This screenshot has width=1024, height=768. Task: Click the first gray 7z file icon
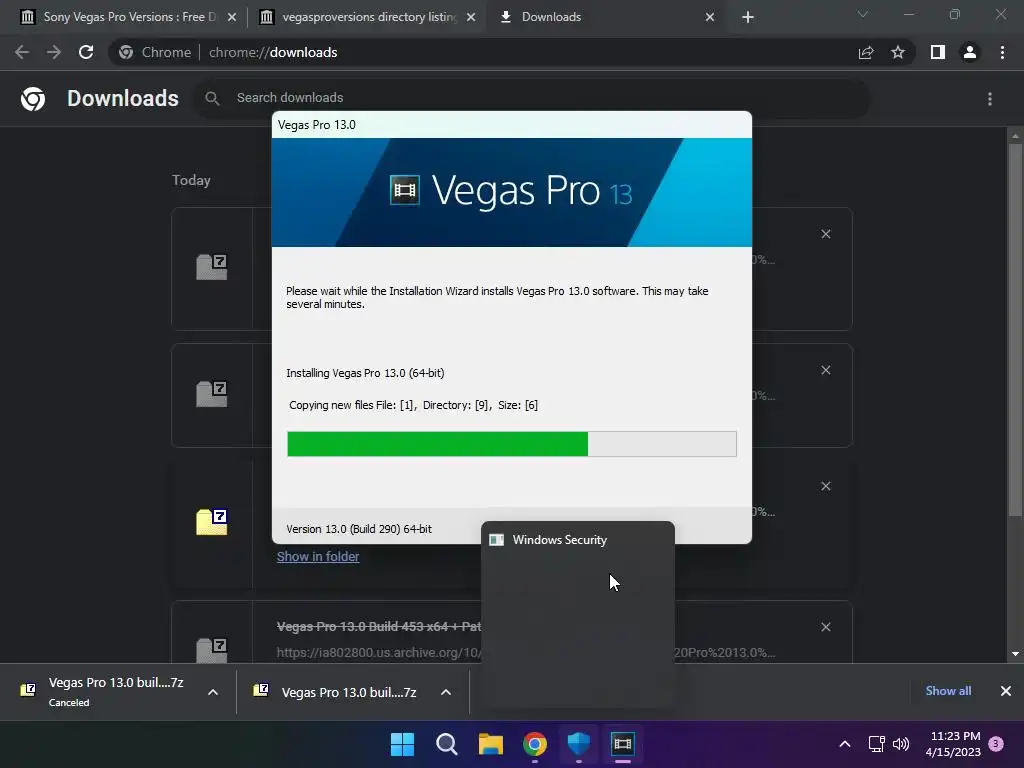coord(212,267)
